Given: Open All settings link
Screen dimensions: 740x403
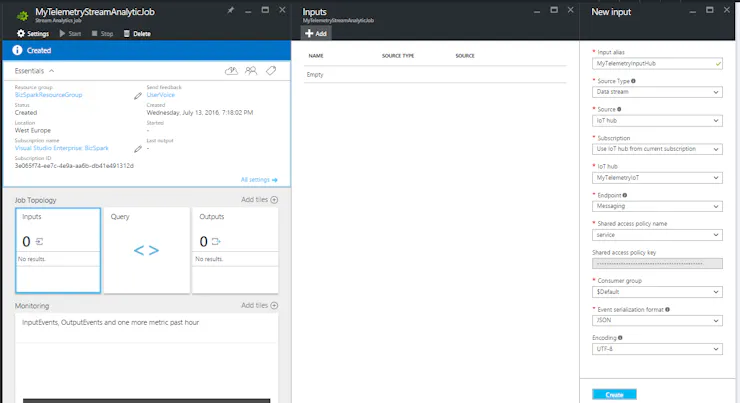Looking at the screenshot, I should [x=259, y=180].
